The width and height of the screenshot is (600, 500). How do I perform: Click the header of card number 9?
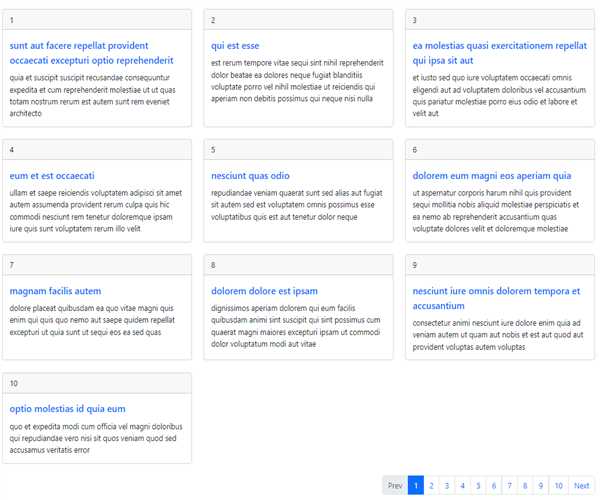tap(499, 265)
